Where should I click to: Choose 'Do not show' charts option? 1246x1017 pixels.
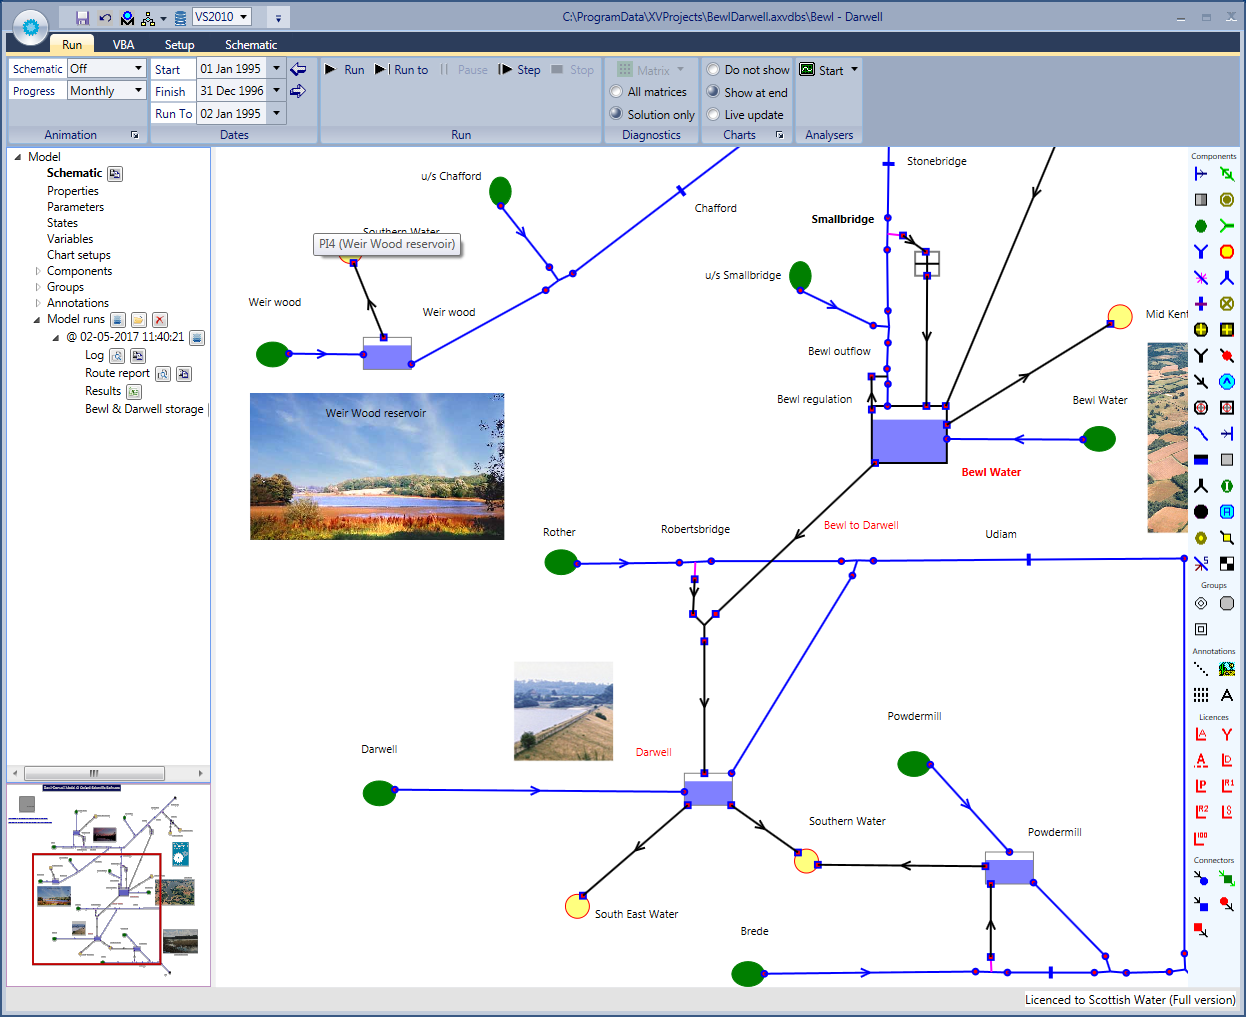pos(713,70)
